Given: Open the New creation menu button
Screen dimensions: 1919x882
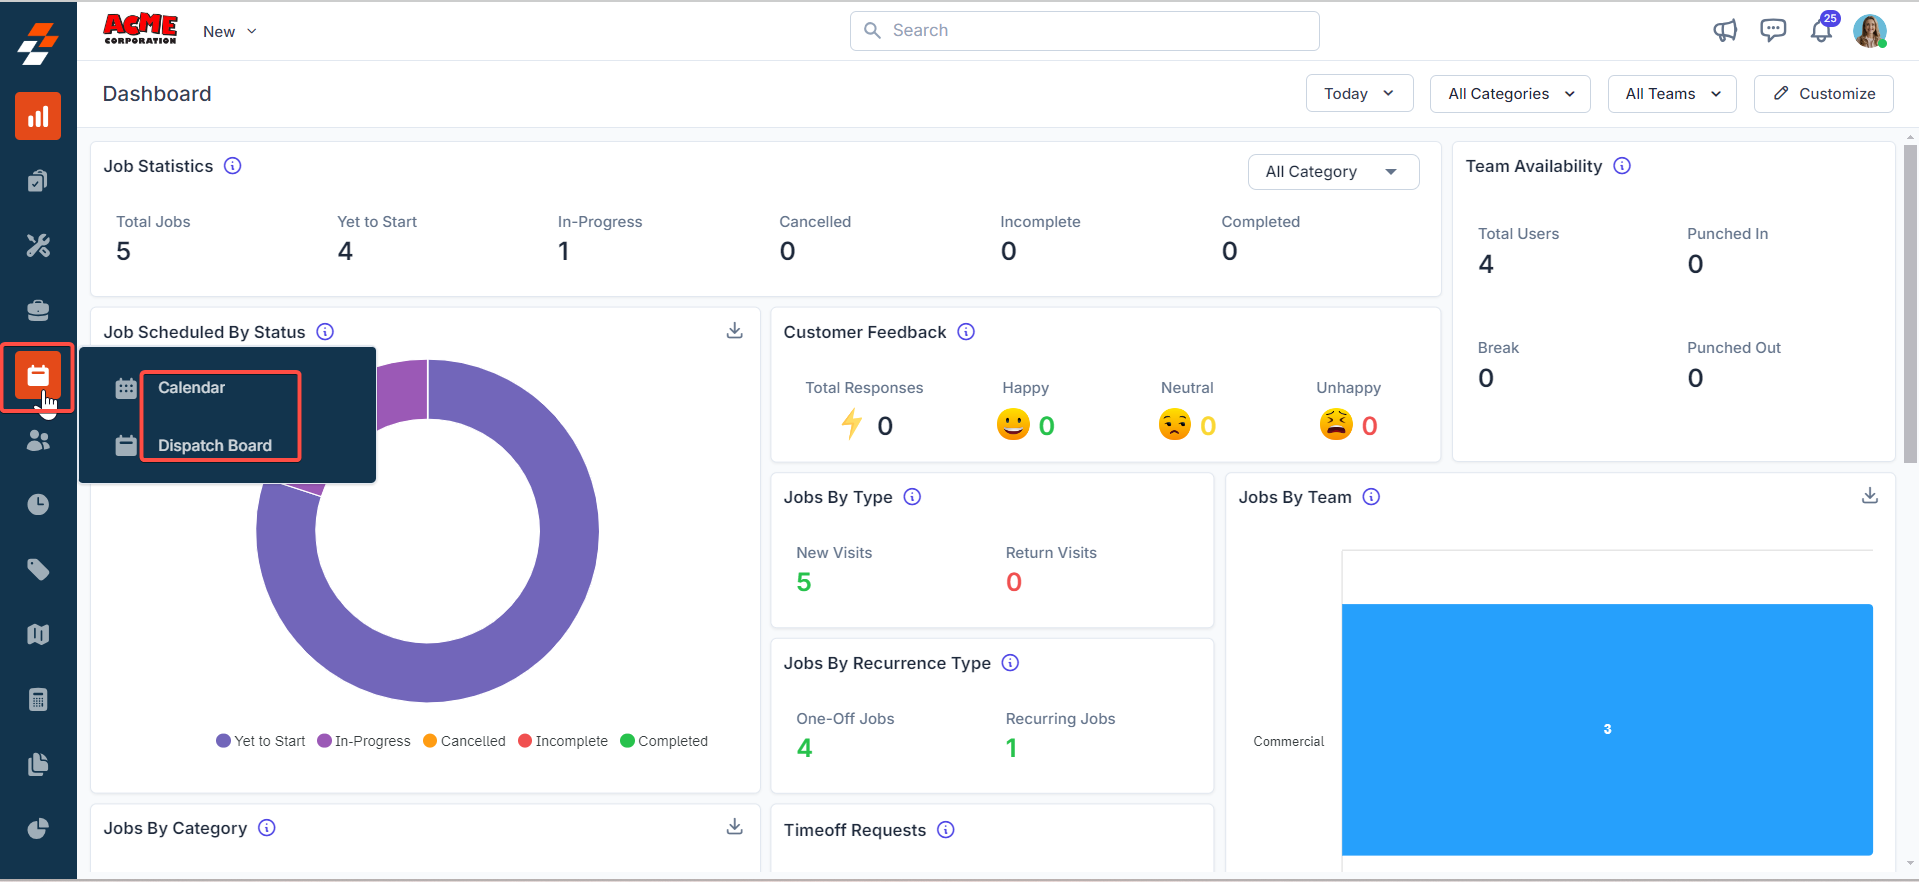Looking at the screenshot, I should pyautogui.click(x=230, y=32).
